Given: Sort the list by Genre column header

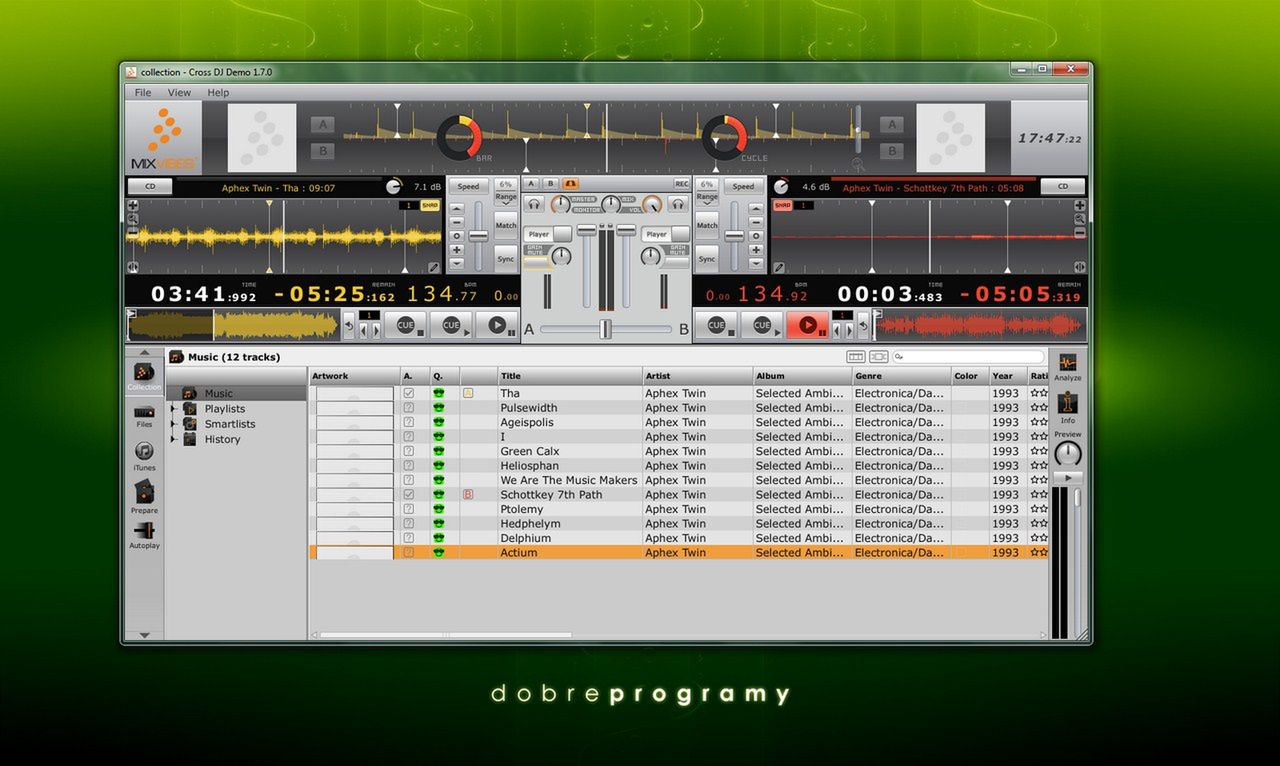Looking at the screenshot, I should coord(901,376).
